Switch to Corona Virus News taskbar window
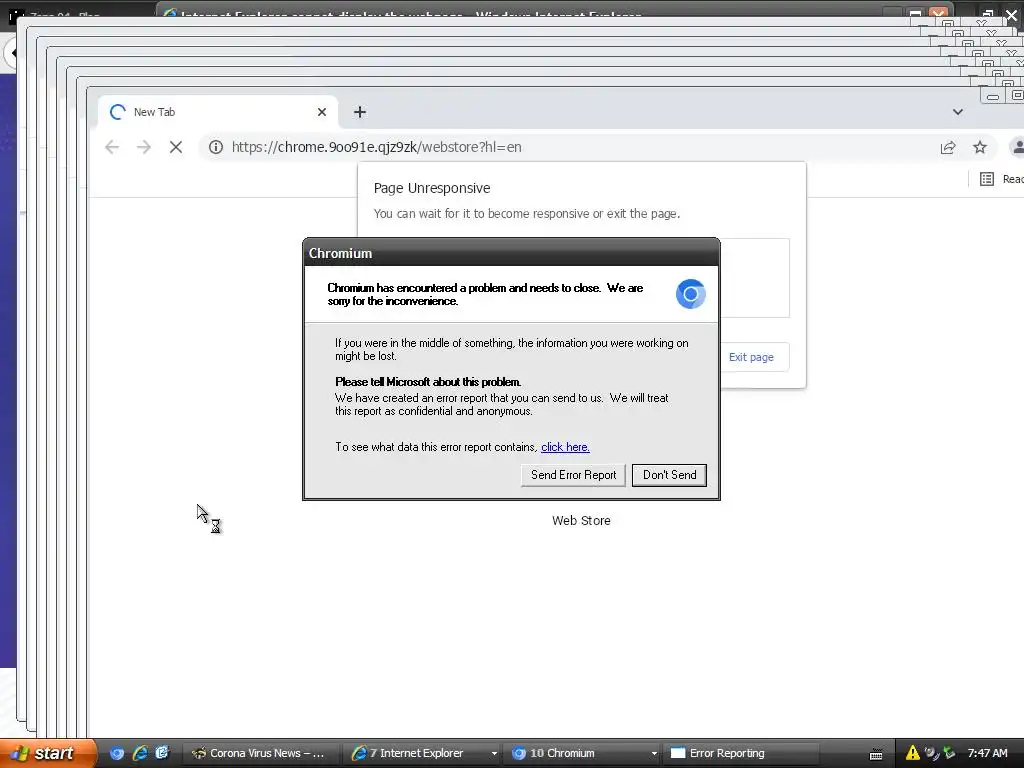 [x=260, y=753]
